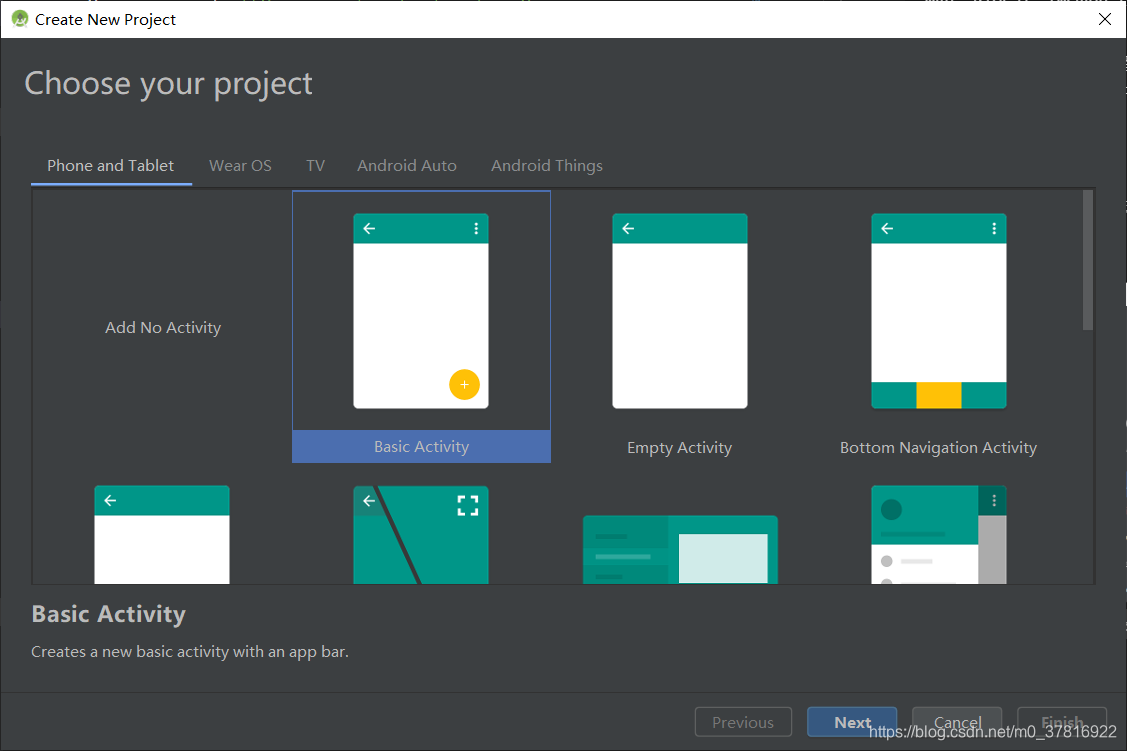Viewport: 1127px width, 751px height.
Task: Choose the Add No Activity option
Action: pos(163,328)
